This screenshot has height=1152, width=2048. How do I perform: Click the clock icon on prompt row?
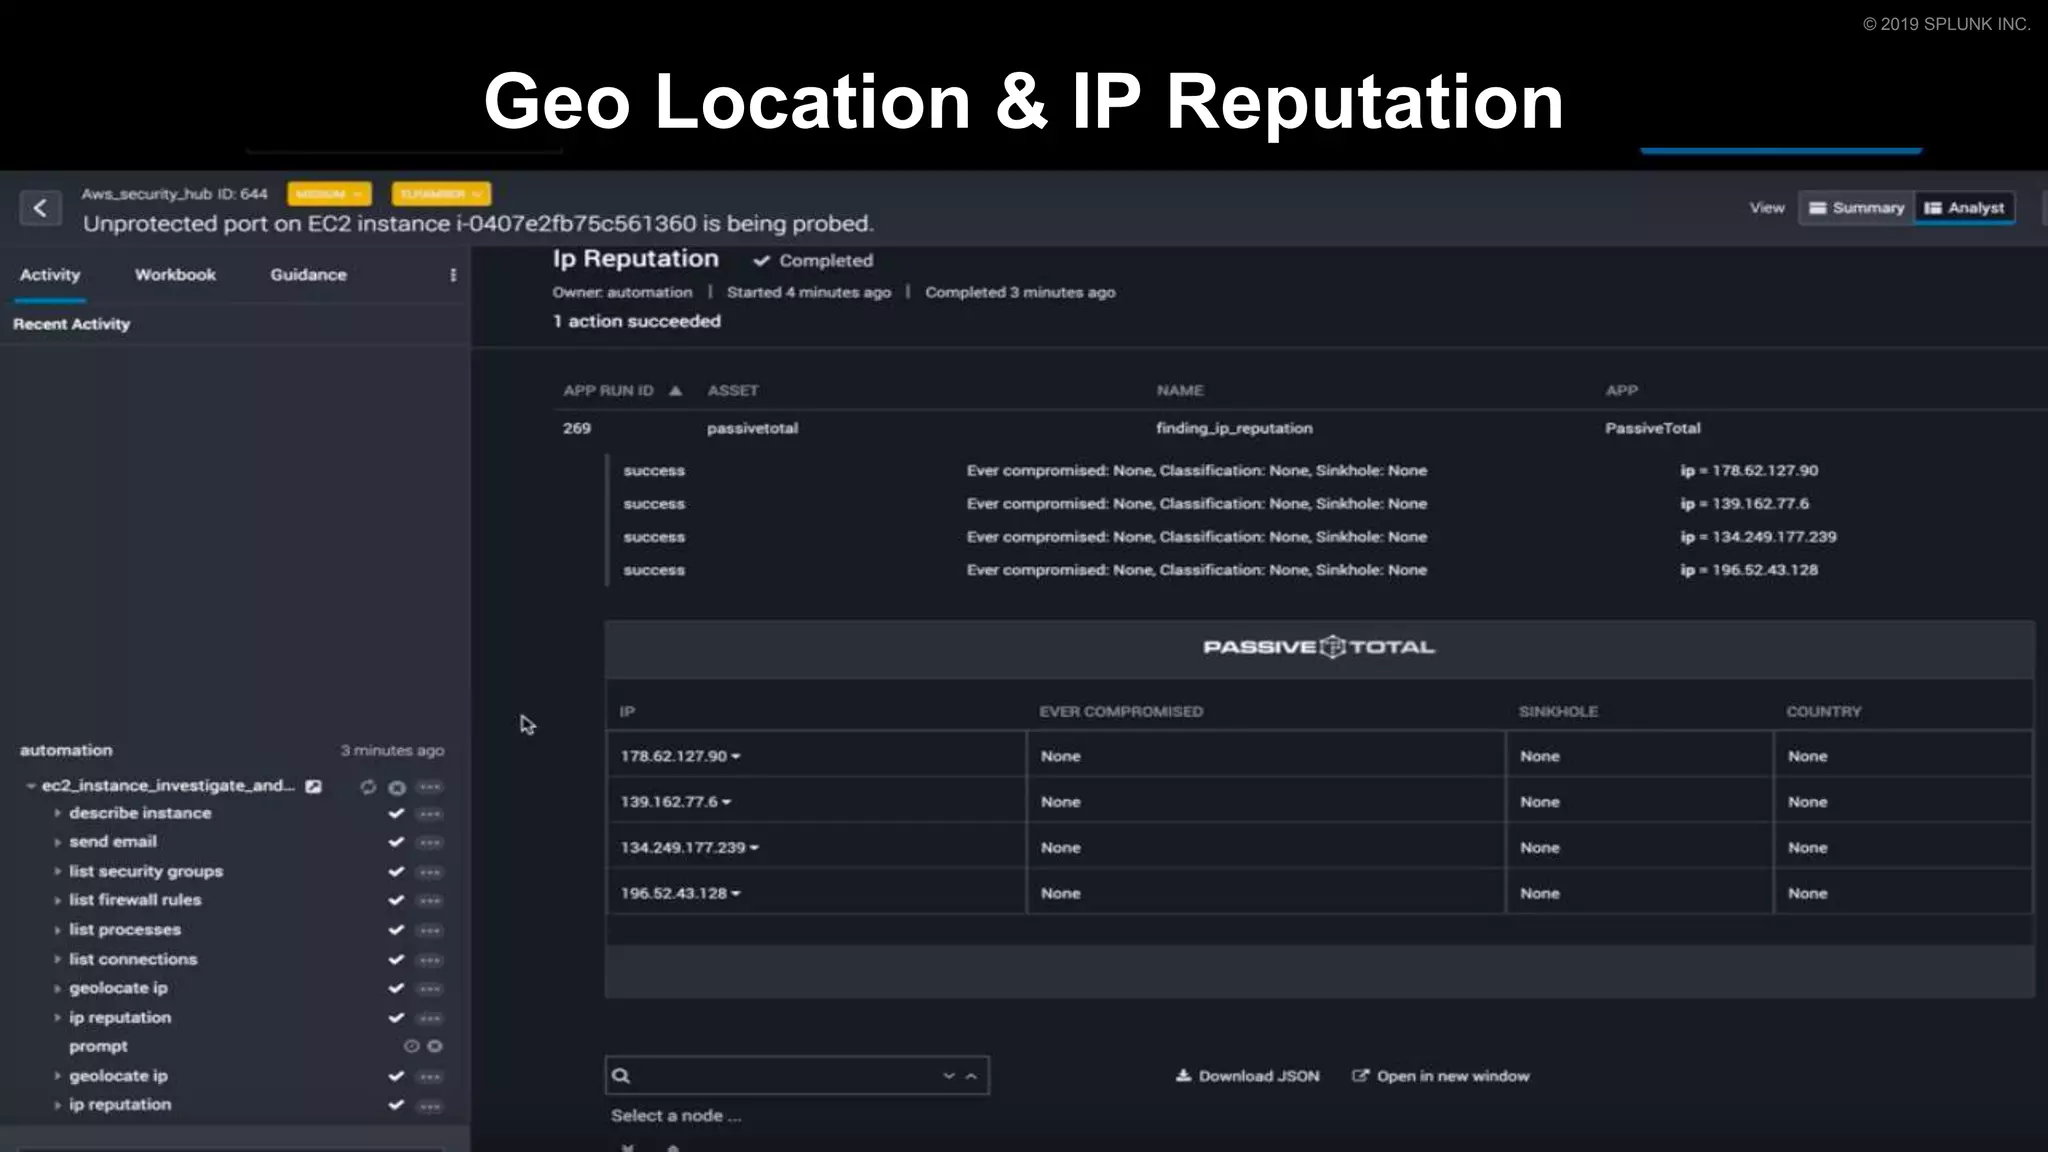coord(411,1046)
